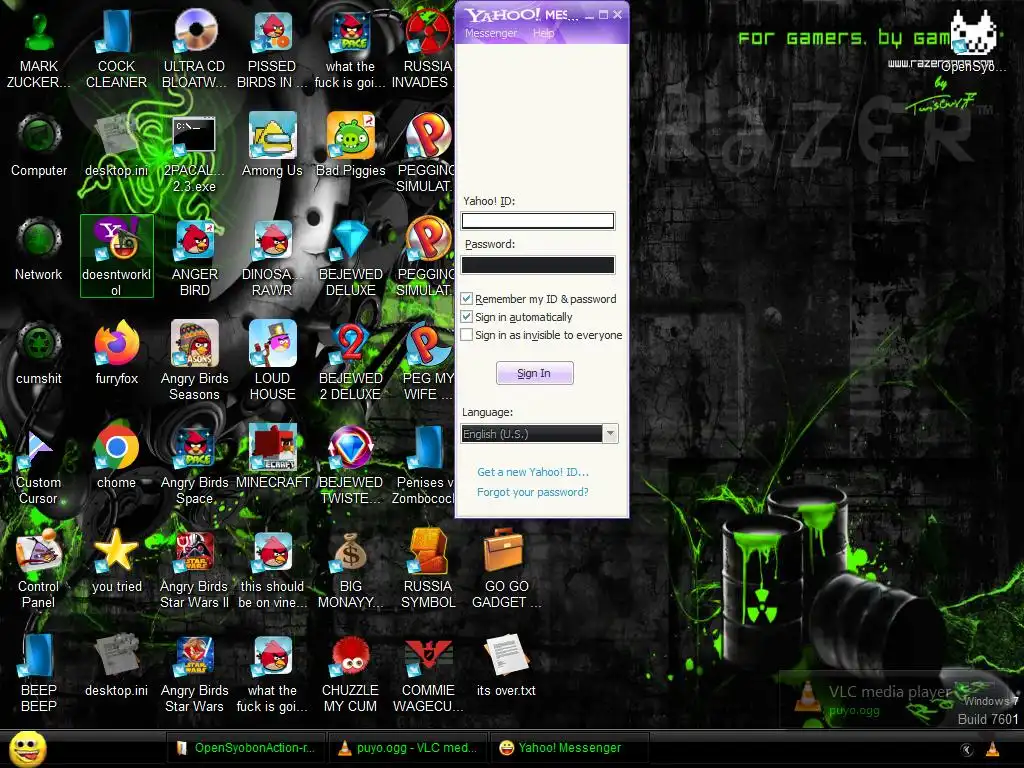Open the Angry Birds Seasons icon
Screen dimensions: 1024x768
click(195, 343)
